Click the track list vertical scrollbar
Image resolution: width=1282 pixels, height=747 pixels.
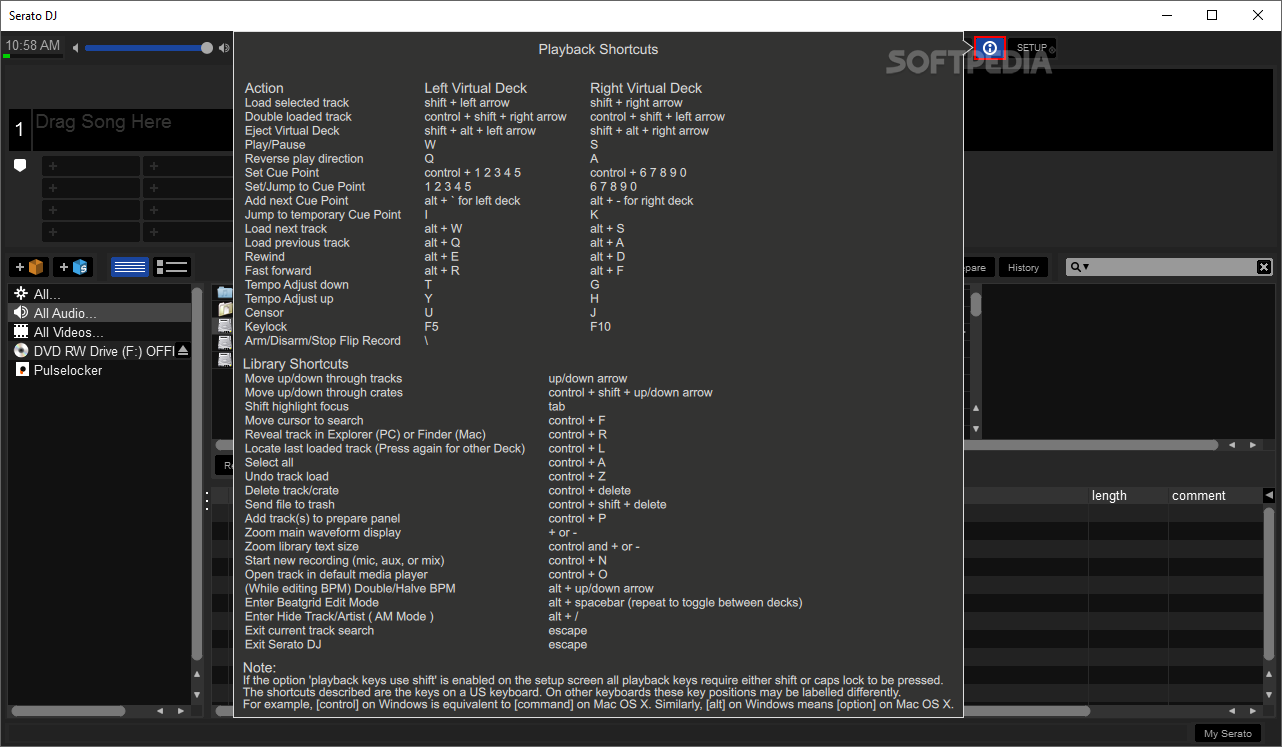click(x=1269, y=585)
